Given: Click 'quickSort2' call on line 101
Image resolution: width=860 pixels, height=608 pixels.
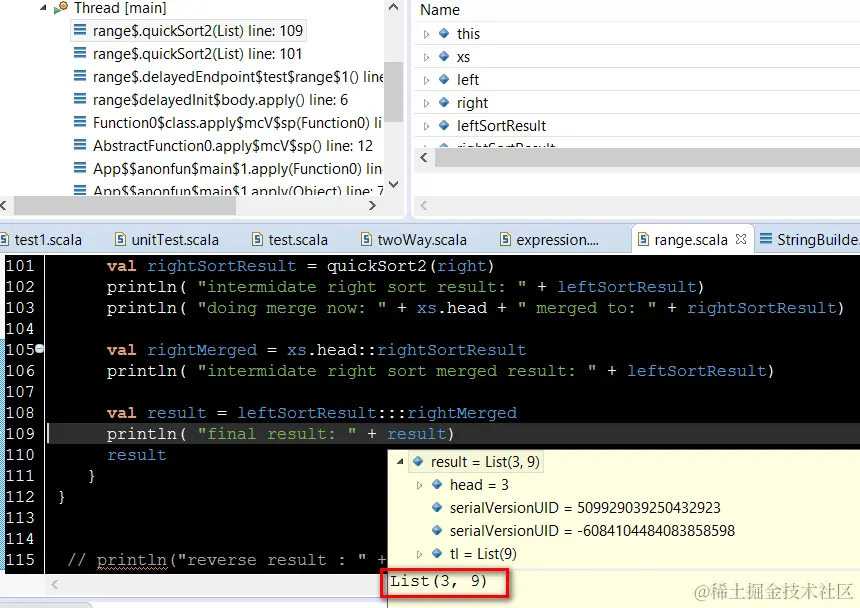Looking at the screenshot, I should tap(376, 266).
